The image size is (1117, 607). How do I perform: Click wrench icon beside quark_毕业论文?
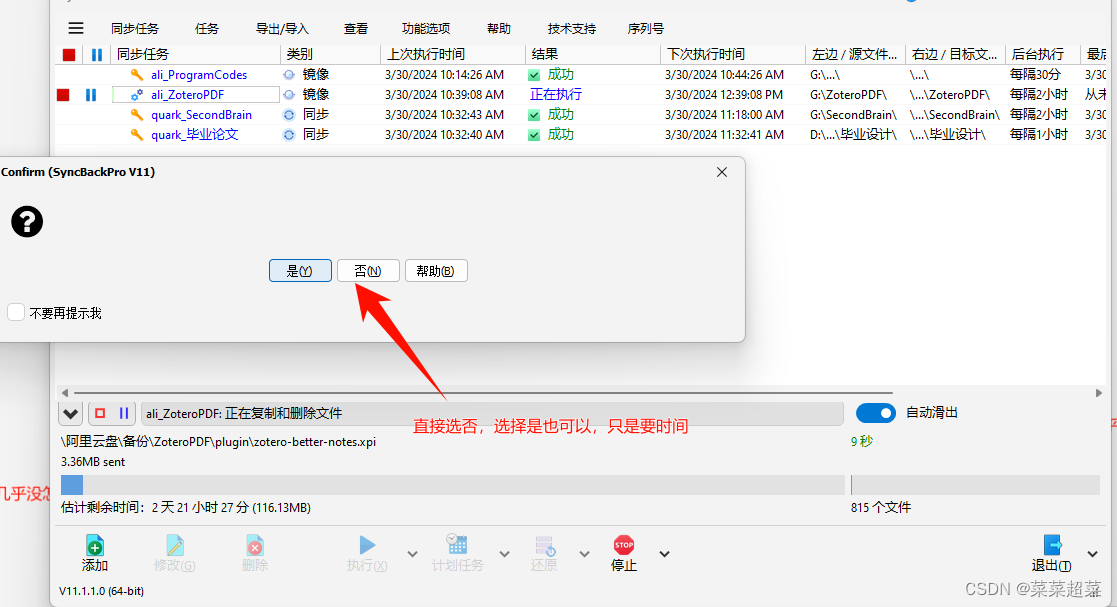pos(136,135)
